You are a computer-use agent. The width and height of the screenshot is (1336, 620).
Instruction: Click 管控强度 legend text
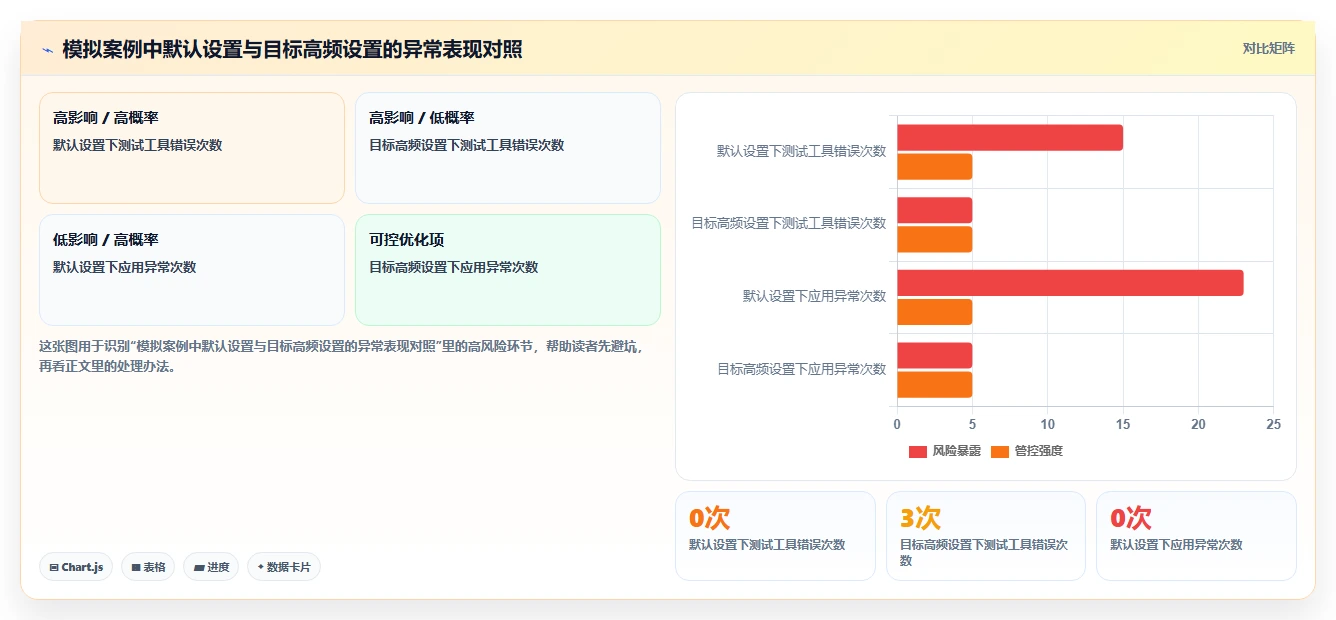pos(1038,451)
